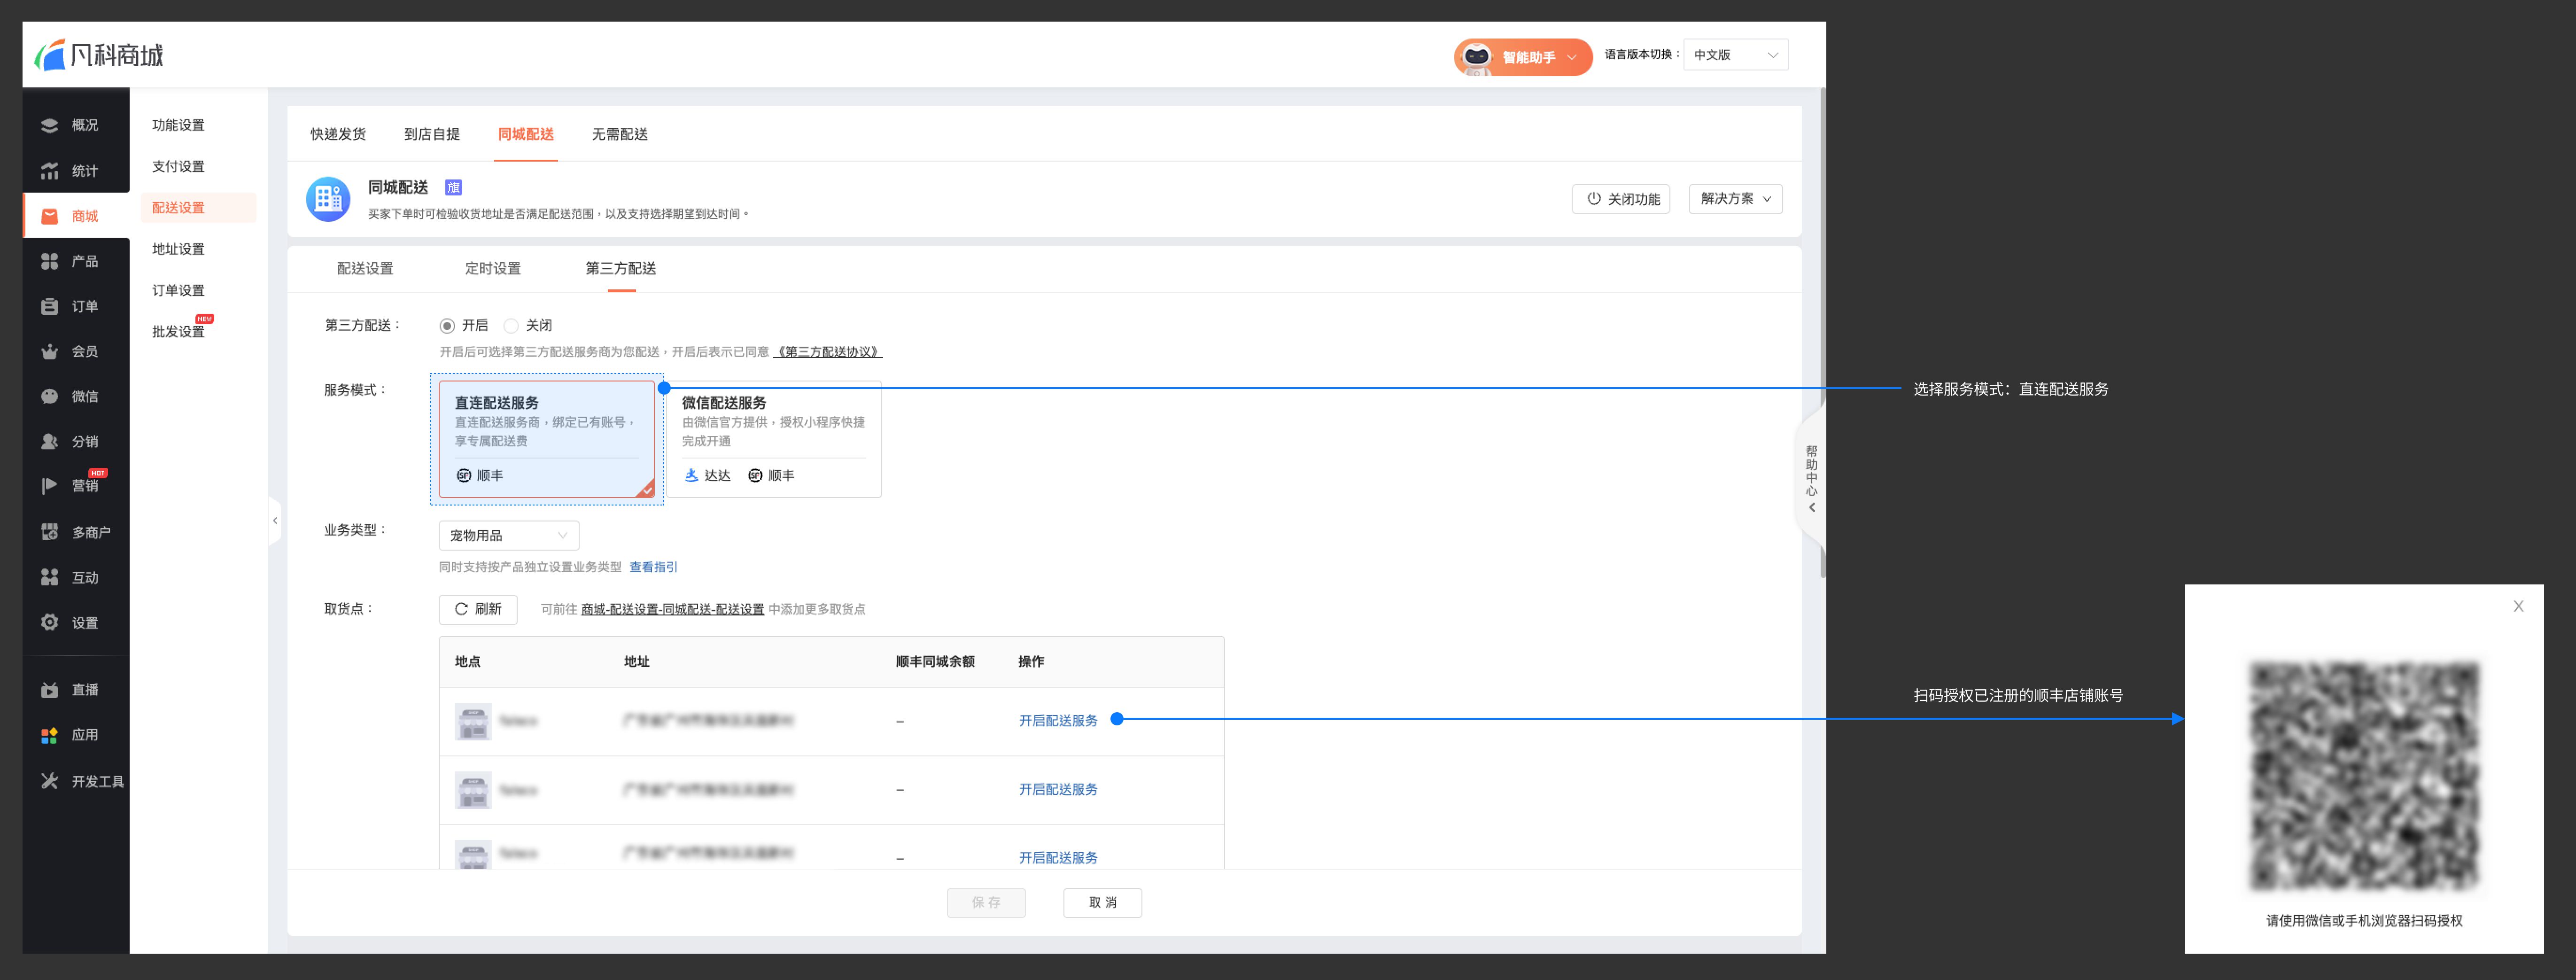Open the 多商户 multi-merchant sidebar icon
This screenshot has height=980, width=2576.
coord(49,532)
